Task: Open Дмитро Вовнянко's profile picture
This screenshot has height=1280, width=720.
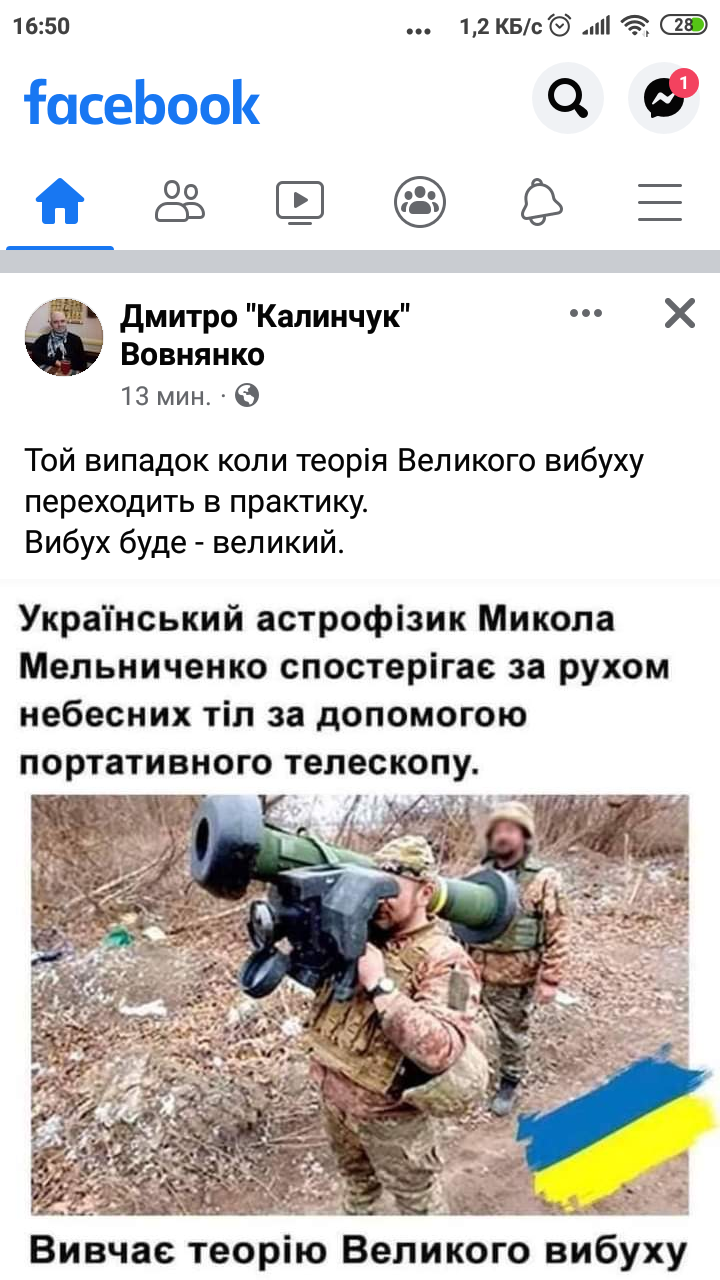Action: point(64,336)
